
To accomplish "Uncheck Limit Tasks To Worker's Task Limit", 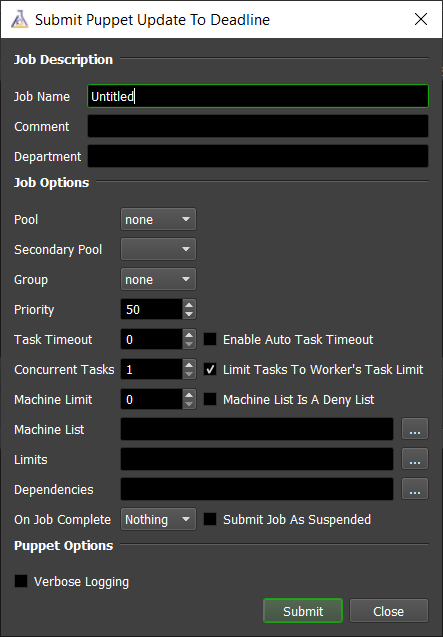I will click(x=210, y=369).
